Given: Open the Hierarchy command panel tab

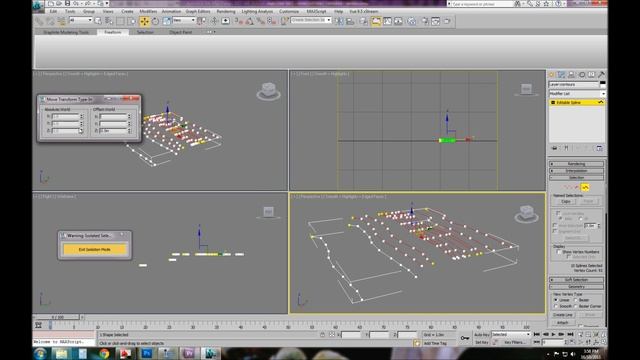Looking at the screenshot, I should point(571,75).
